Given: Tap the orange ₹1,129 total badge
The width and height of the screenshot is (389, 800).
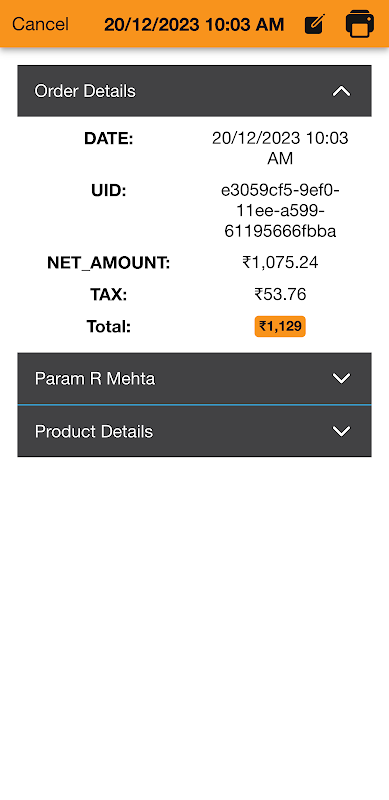Looking at the screenshot, I should coord(280,327).
